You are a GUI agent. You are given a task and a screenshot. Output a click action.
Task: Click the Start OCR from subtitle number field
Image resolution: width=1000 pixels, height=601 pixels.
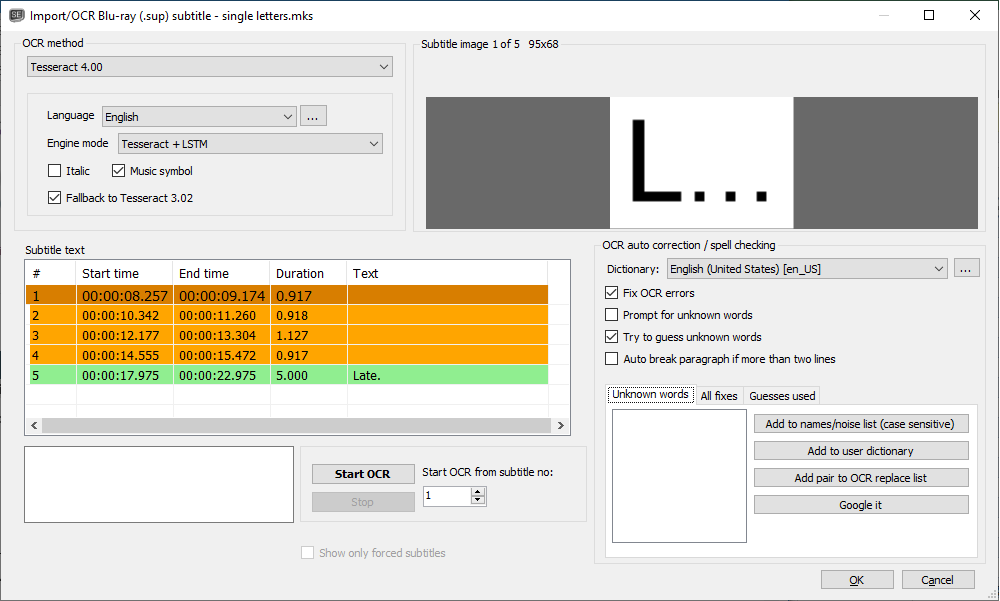click(x=447, y=496)
